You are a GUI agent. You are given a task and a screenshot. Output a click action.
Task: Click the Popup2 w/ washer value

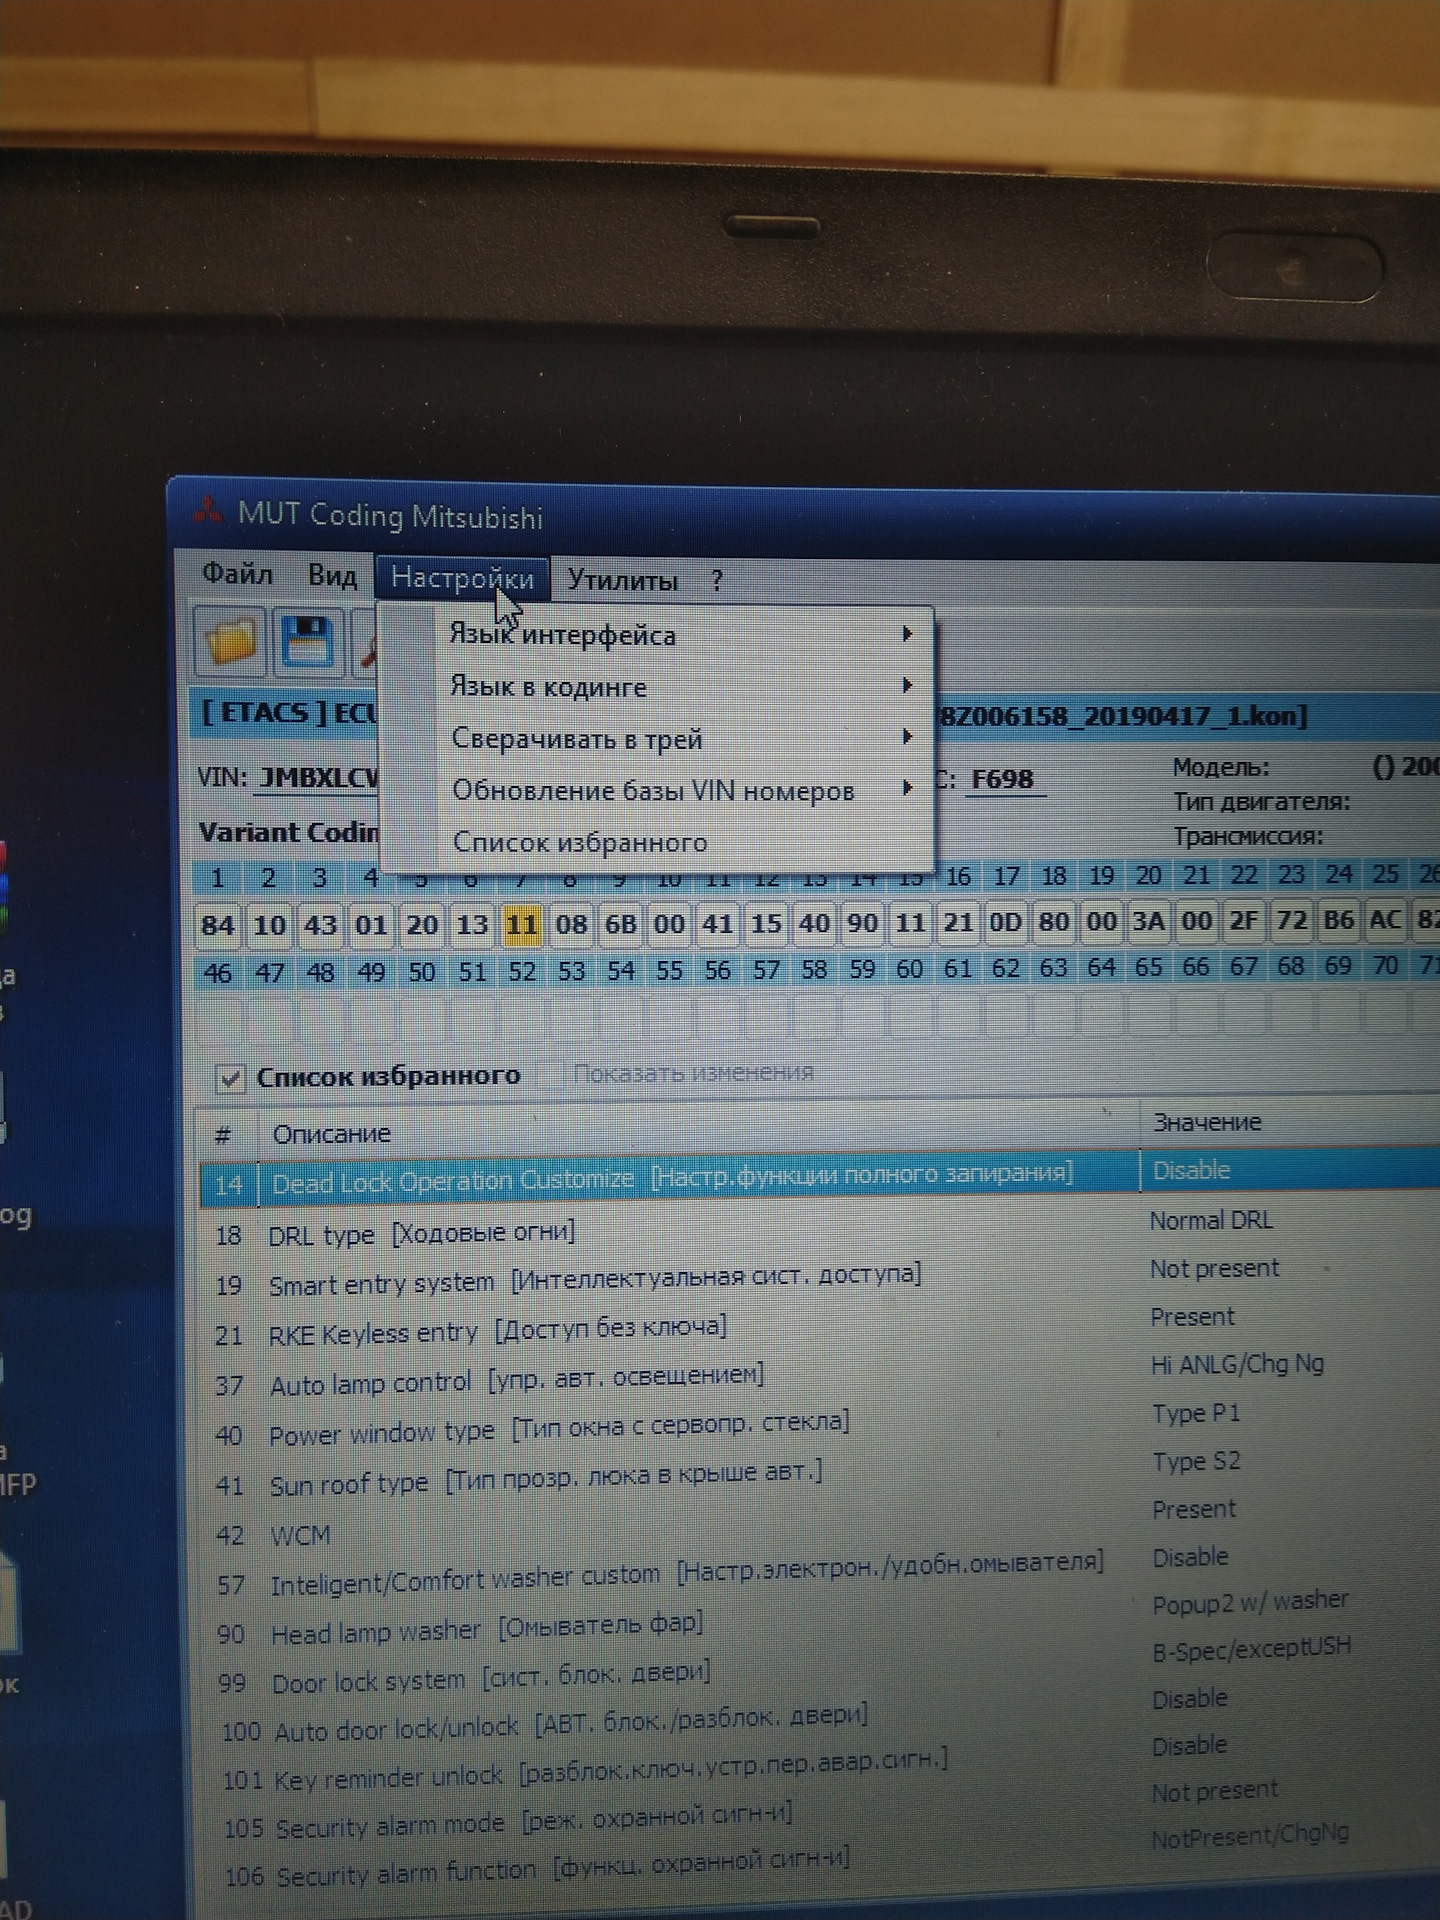[1250, 1603]
